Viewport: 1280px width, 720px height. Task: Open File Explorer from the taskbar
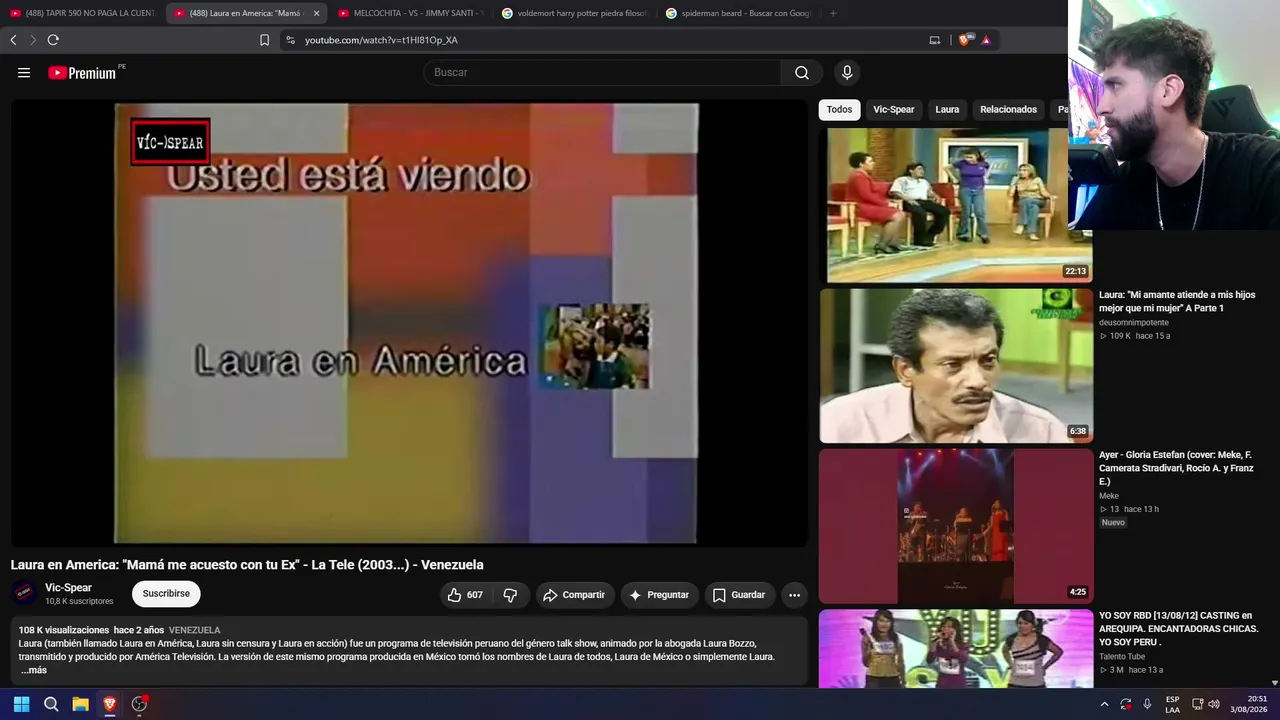click(x=80, y=704)
